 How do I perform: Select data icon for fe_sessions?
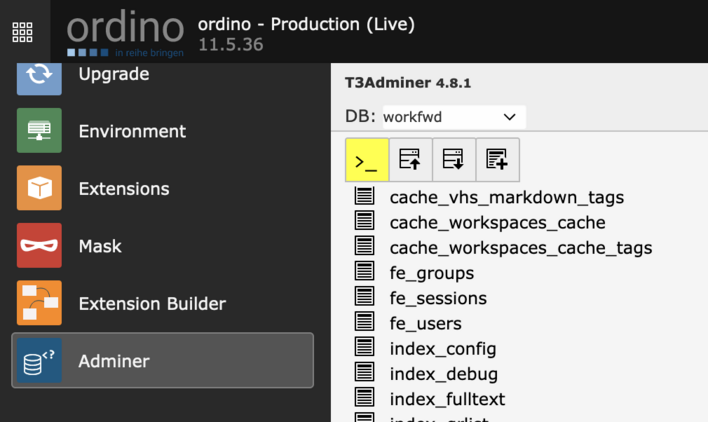(364, 297)
